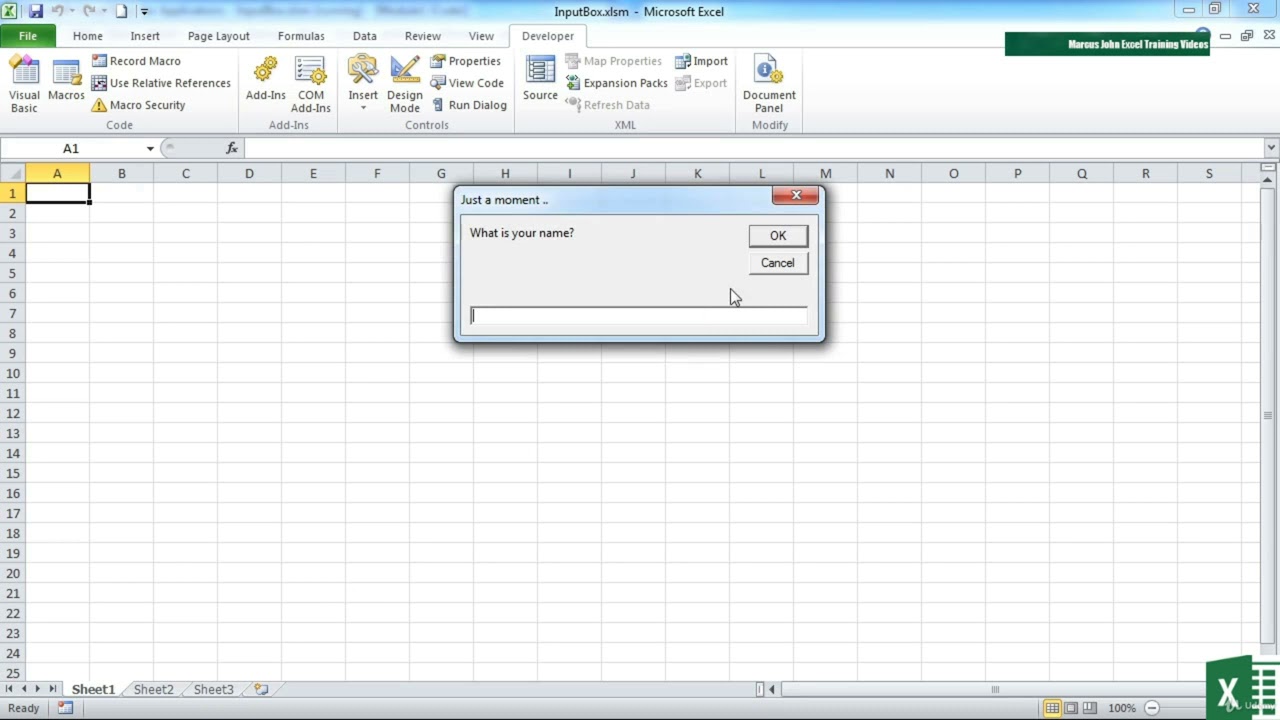Switch to Page Layout view in status bar
1280x720 pixels.
pyautogui.click(x=1071, y=708)
